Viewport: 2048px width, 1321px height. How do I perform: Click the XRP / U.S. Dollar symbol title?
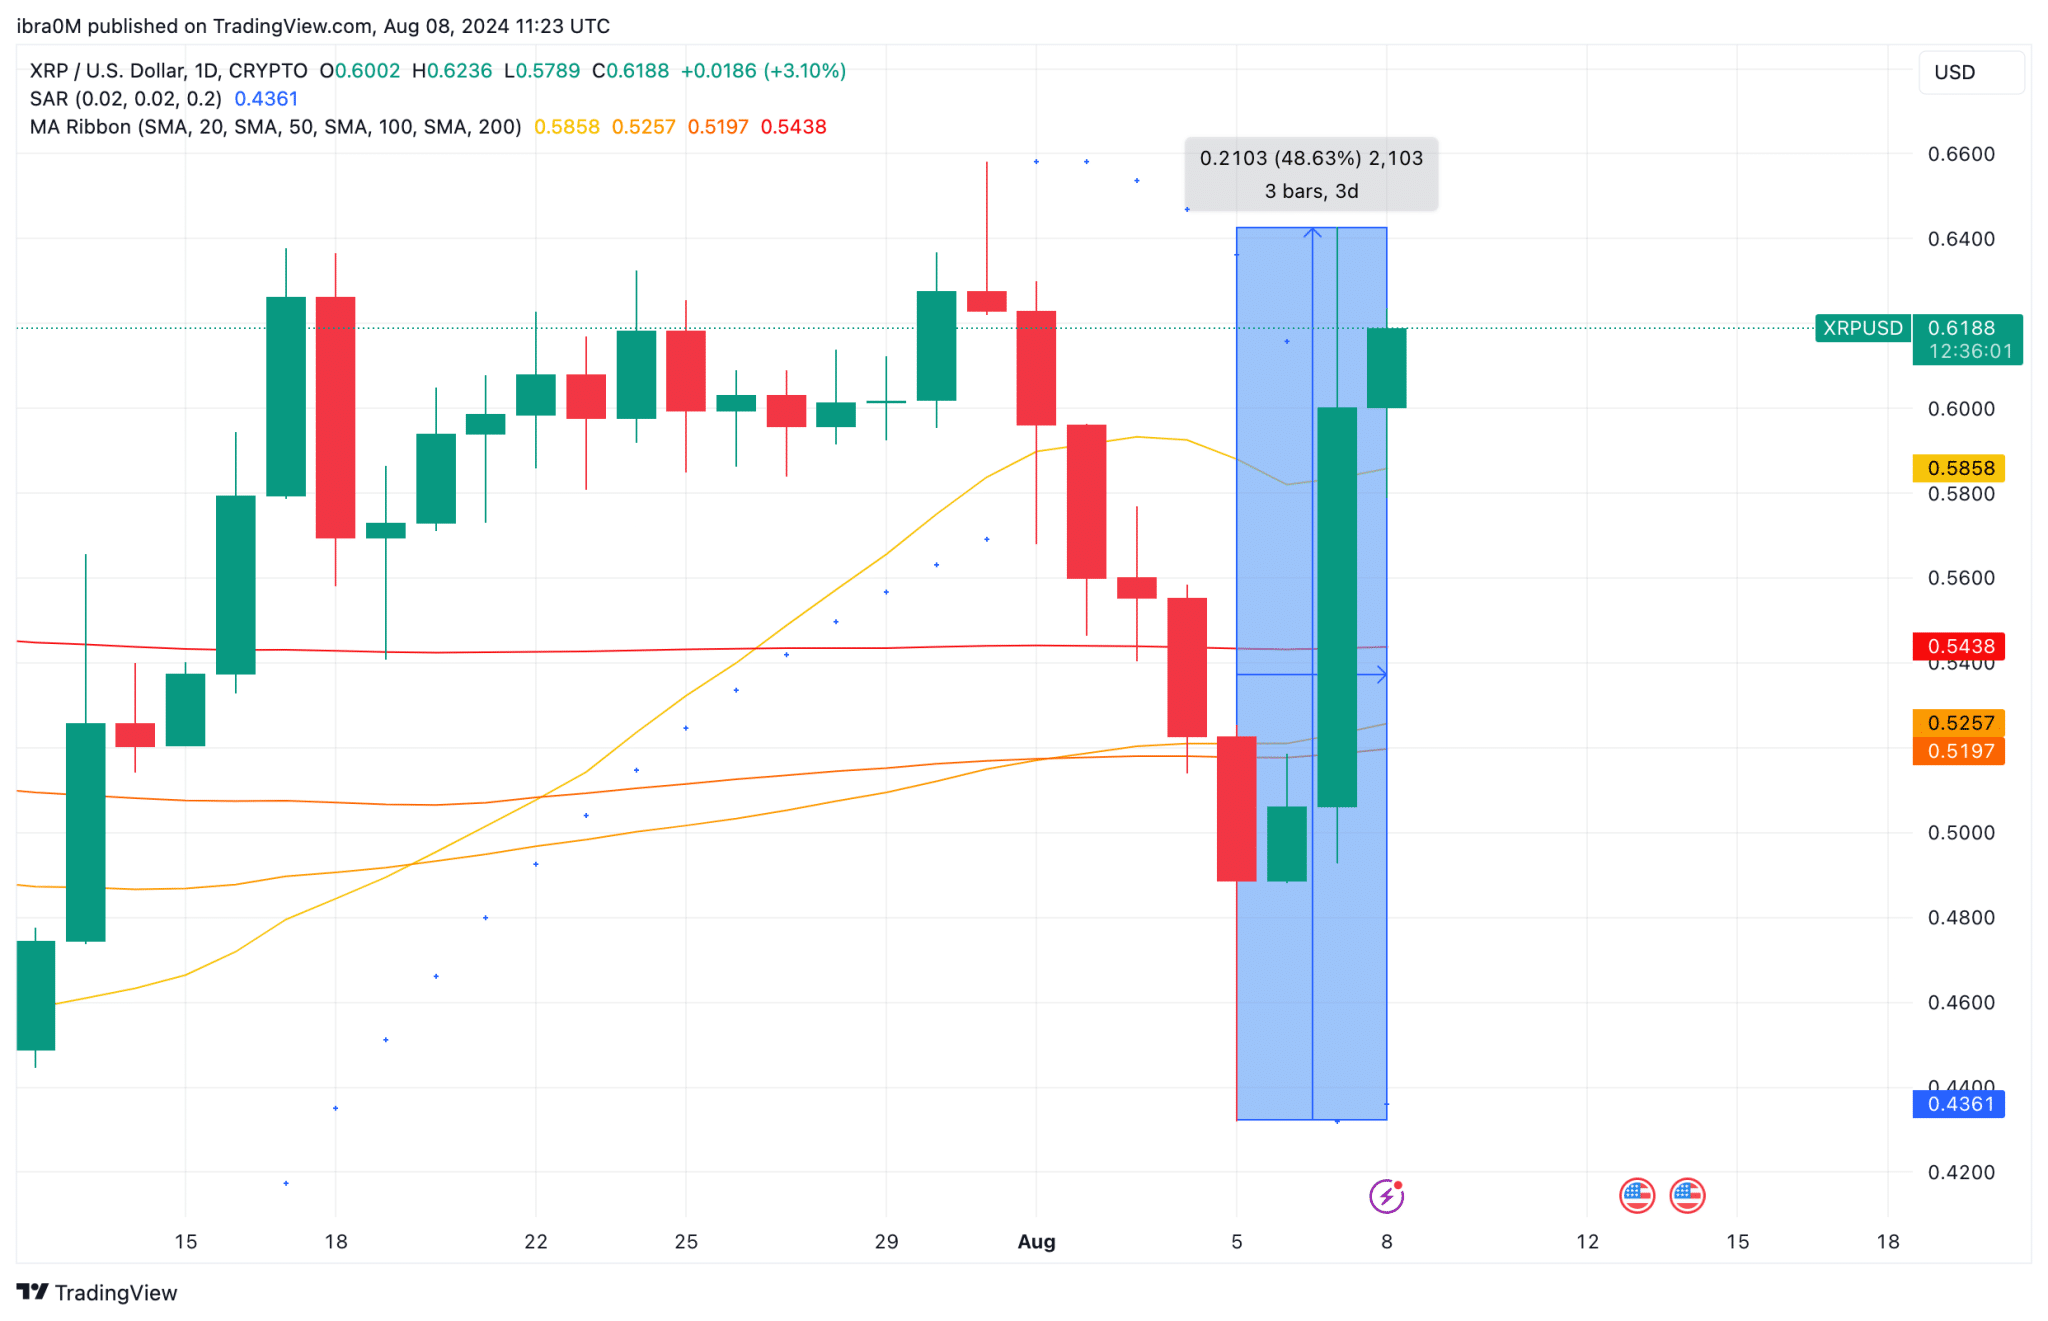168,71
